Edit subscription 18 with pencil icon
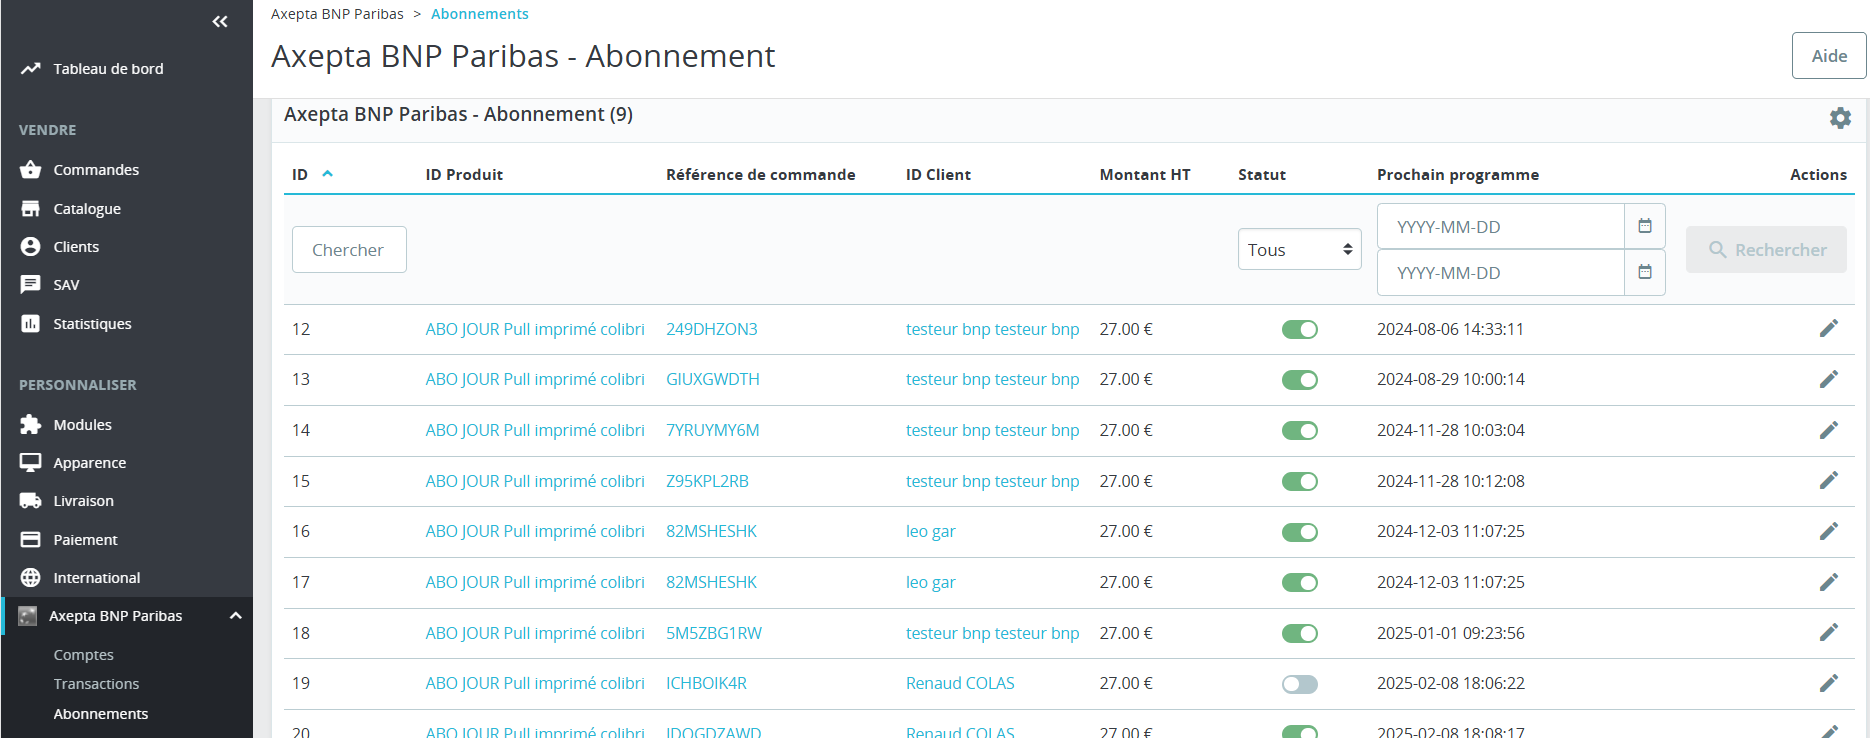Viewport: 1870px width, 738px height. tap(1829, 632)
